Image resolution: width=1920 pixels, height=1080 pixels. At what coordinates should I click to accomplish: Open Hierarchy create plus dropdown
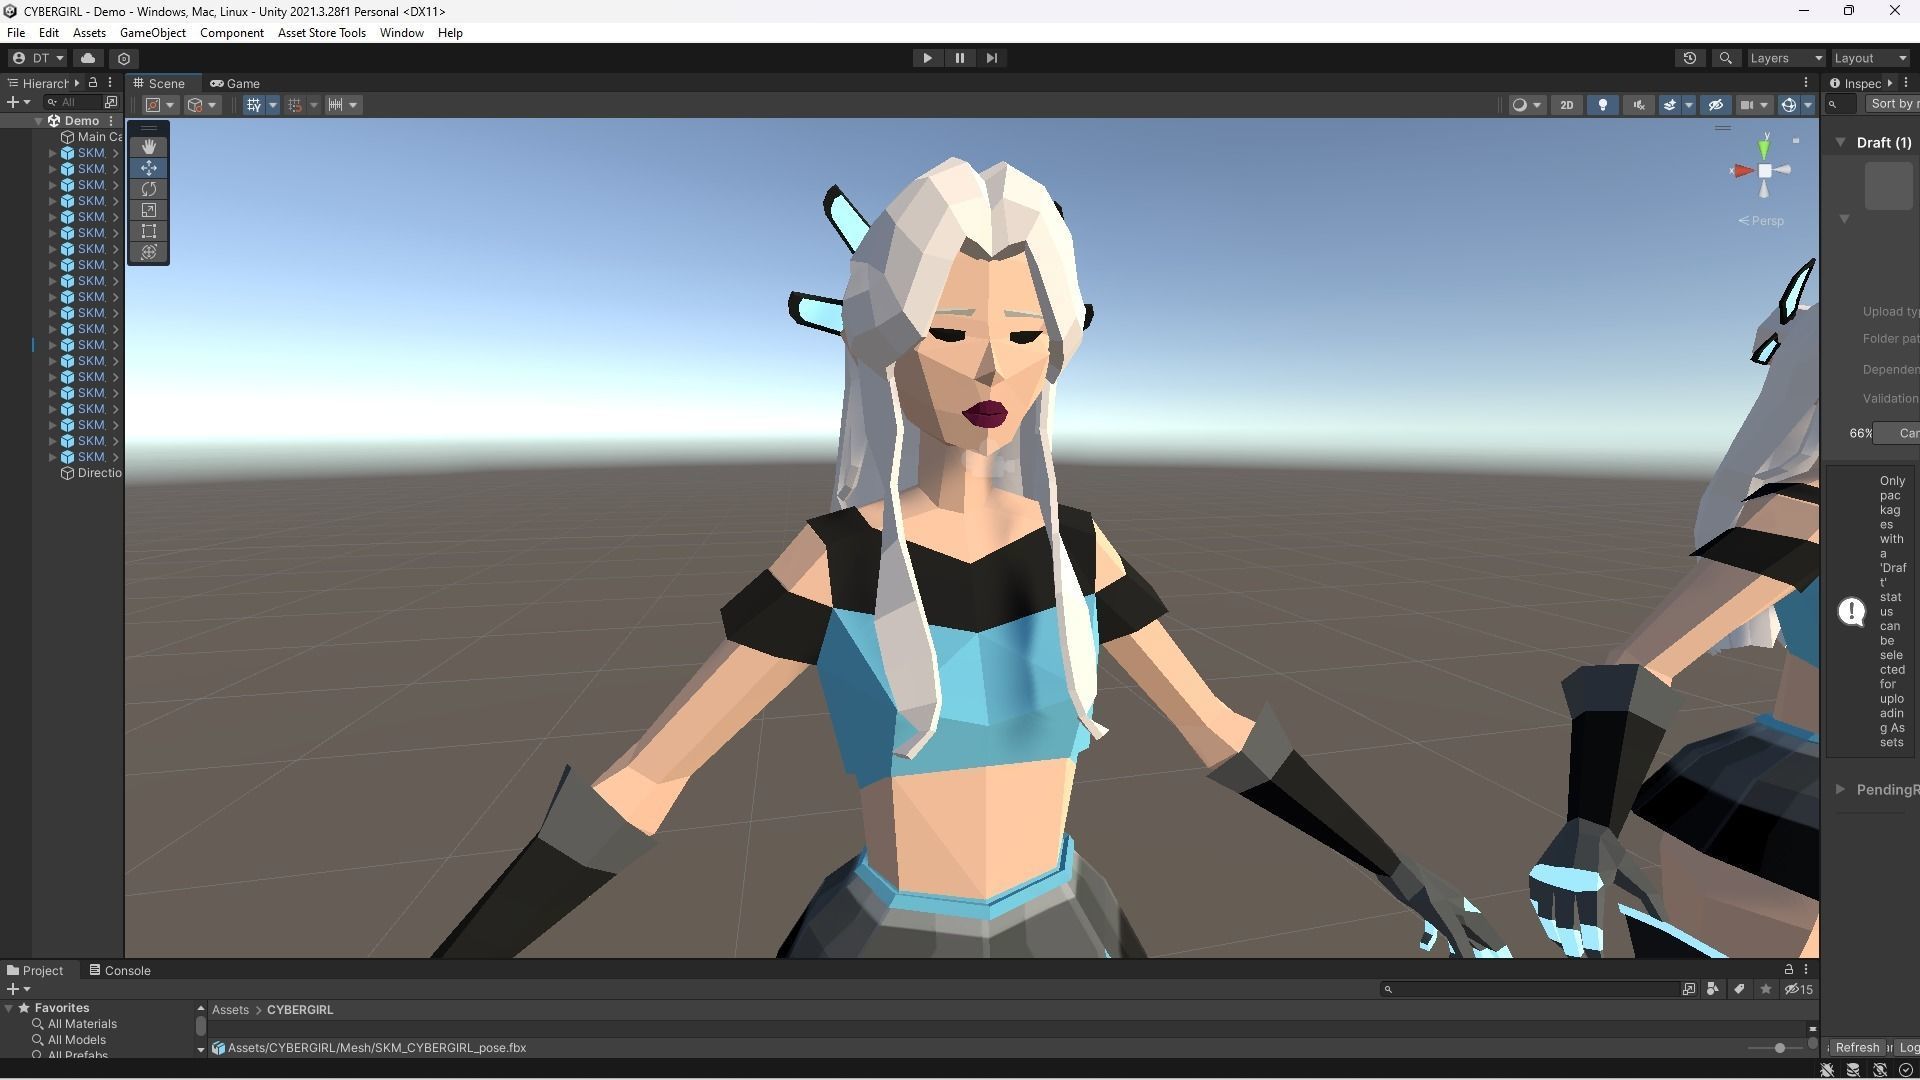click(x=19, y=102)
